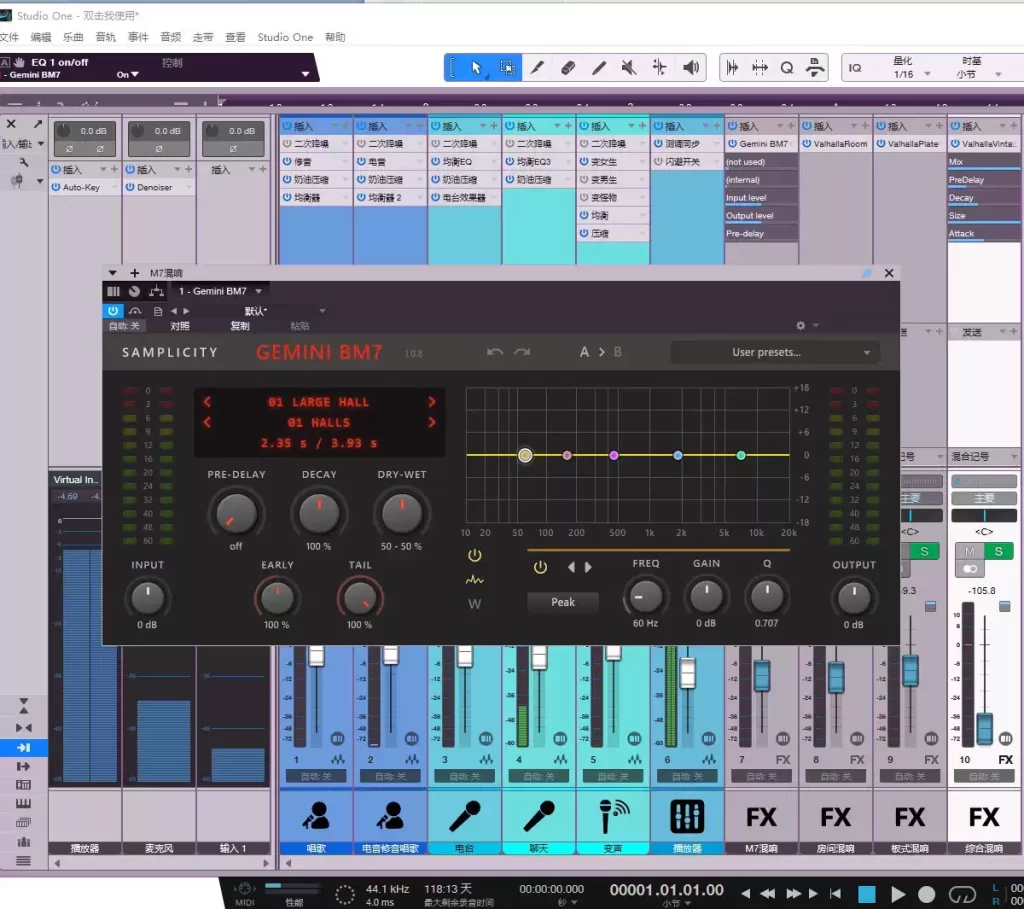
Task: Click the redo arrow in Gemini BM7
Action: coord(522,352)
